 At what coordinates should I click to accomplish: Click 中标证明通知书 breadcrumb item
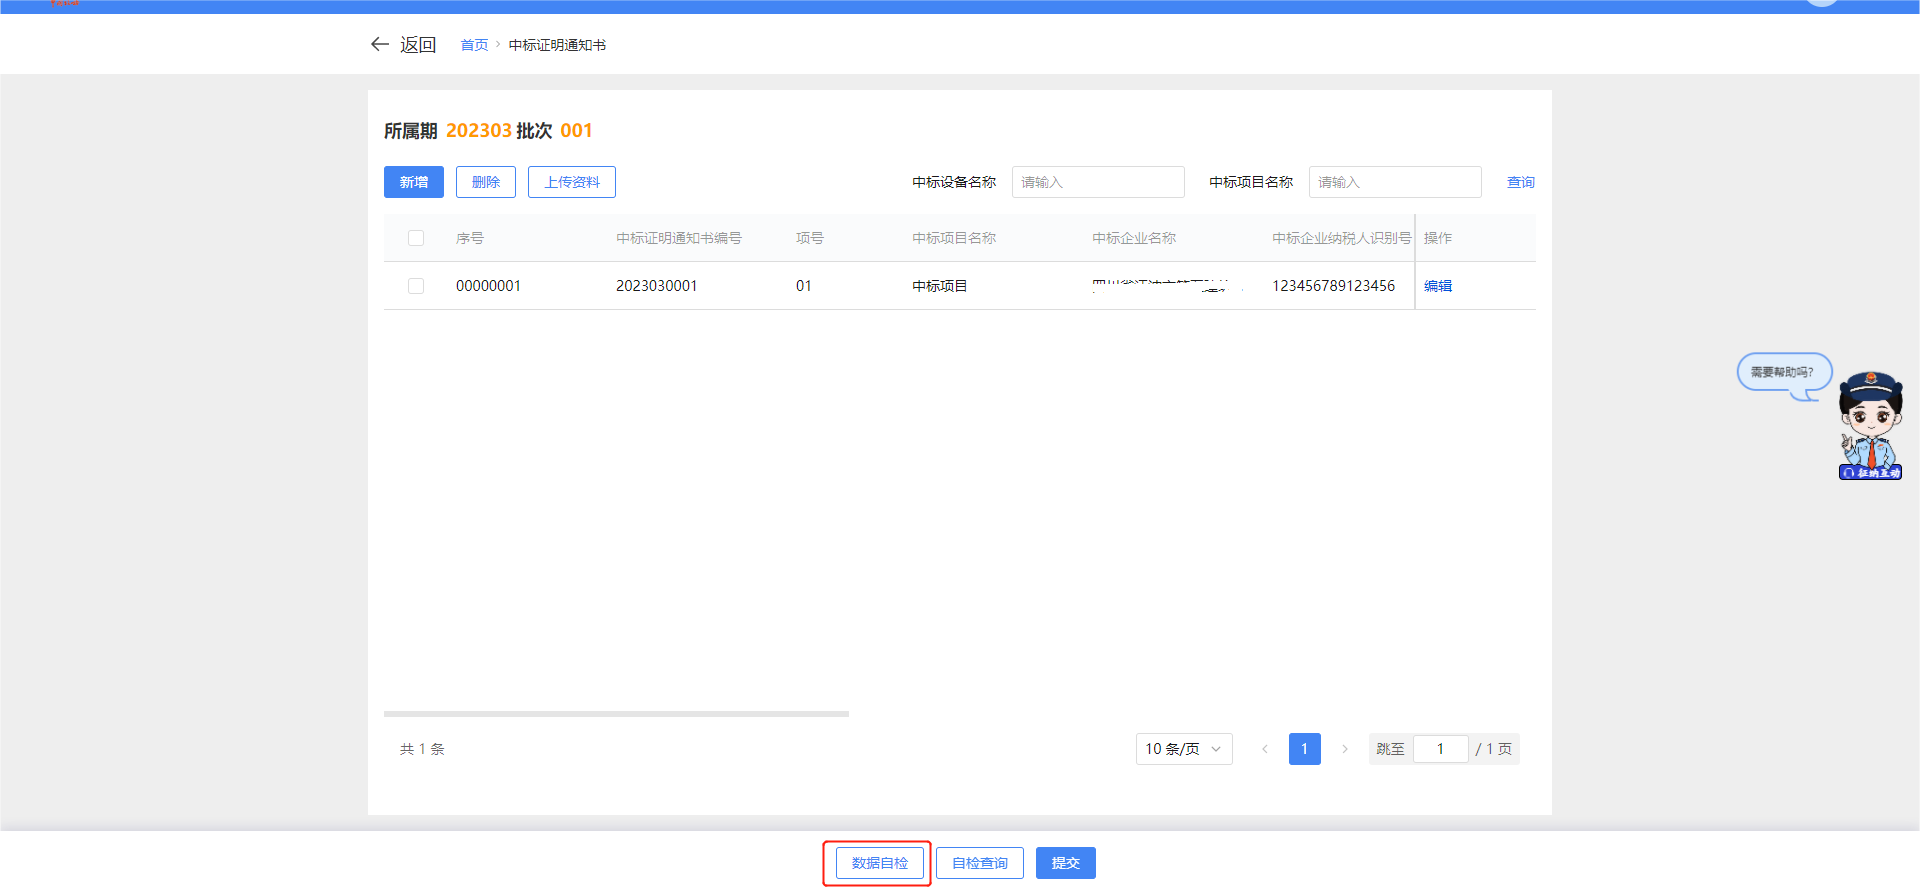coord(557,45)
